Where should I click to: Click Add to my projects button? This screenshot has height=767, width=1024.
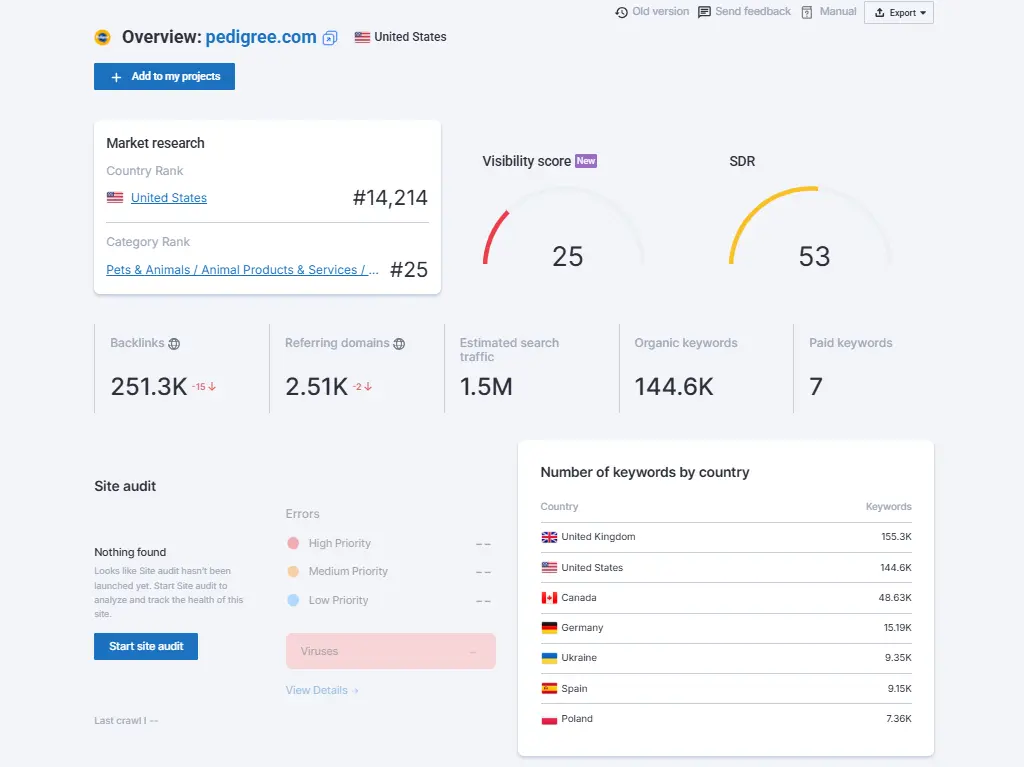pos(165,76)
